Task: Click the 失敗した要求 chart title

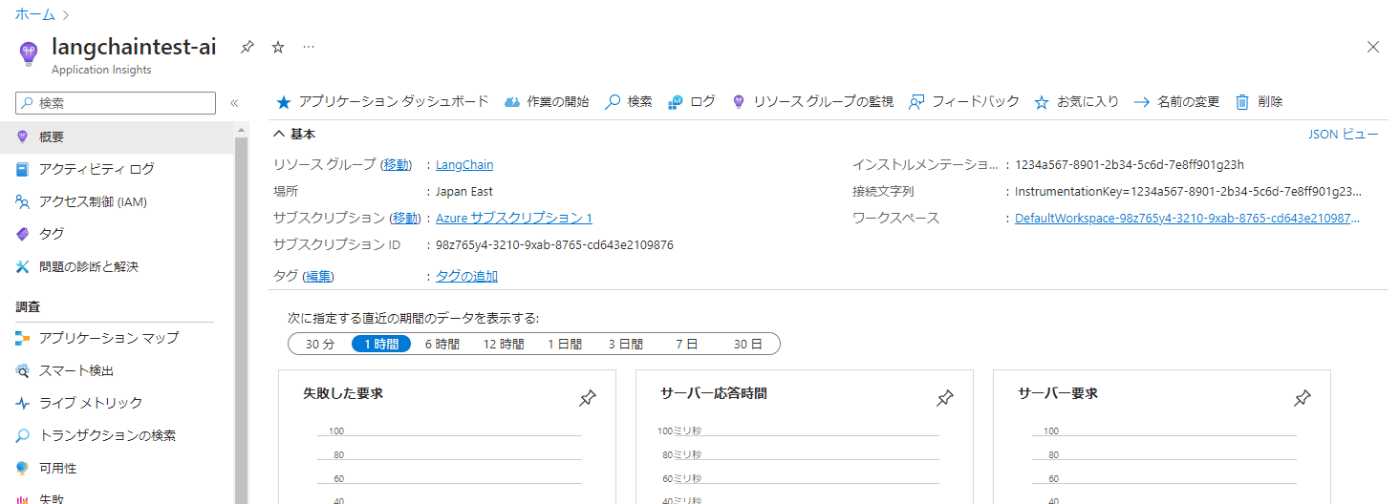Action: coord(343,394)
